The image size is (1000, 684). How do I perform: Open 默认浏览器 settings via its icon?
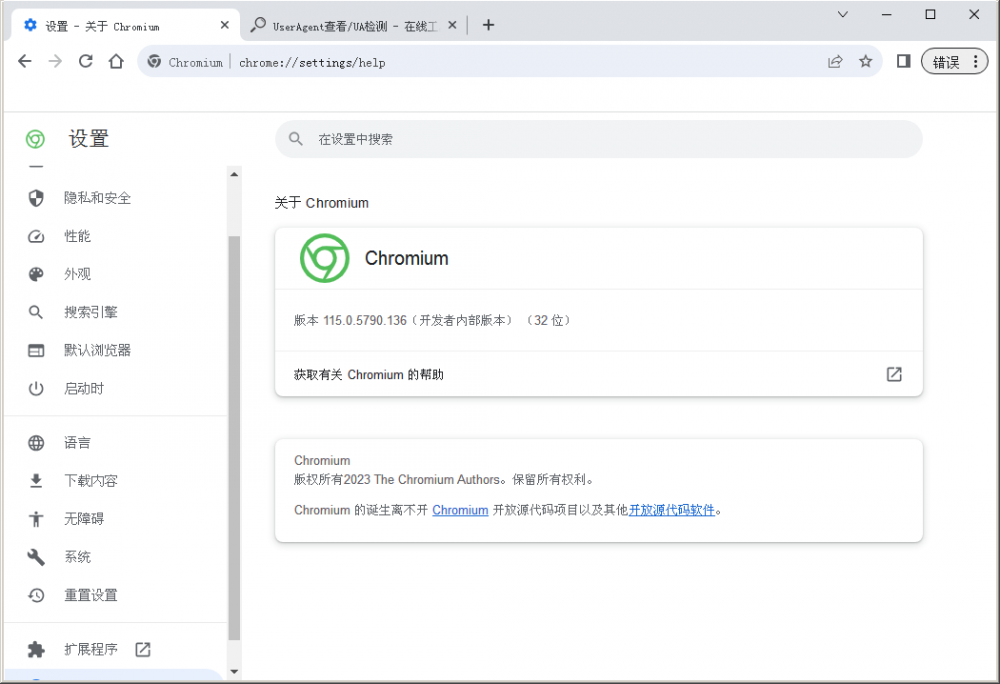click(x=36, y=350)
